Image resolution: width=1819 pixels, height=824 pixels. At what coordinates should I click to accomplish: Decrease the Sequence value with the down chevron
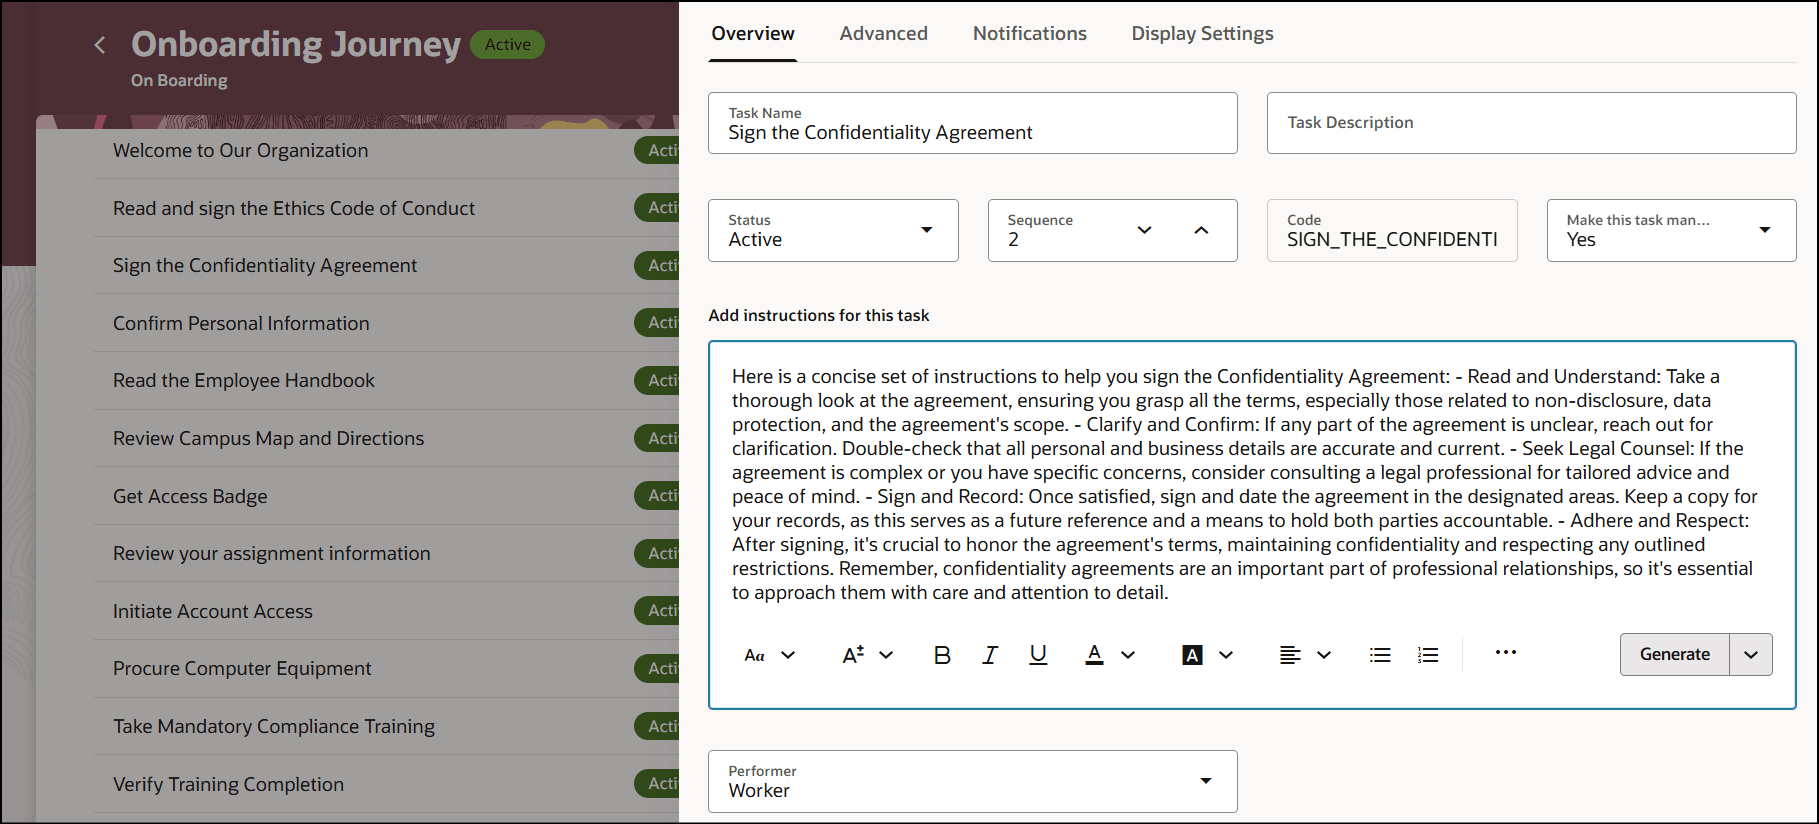1145,230
